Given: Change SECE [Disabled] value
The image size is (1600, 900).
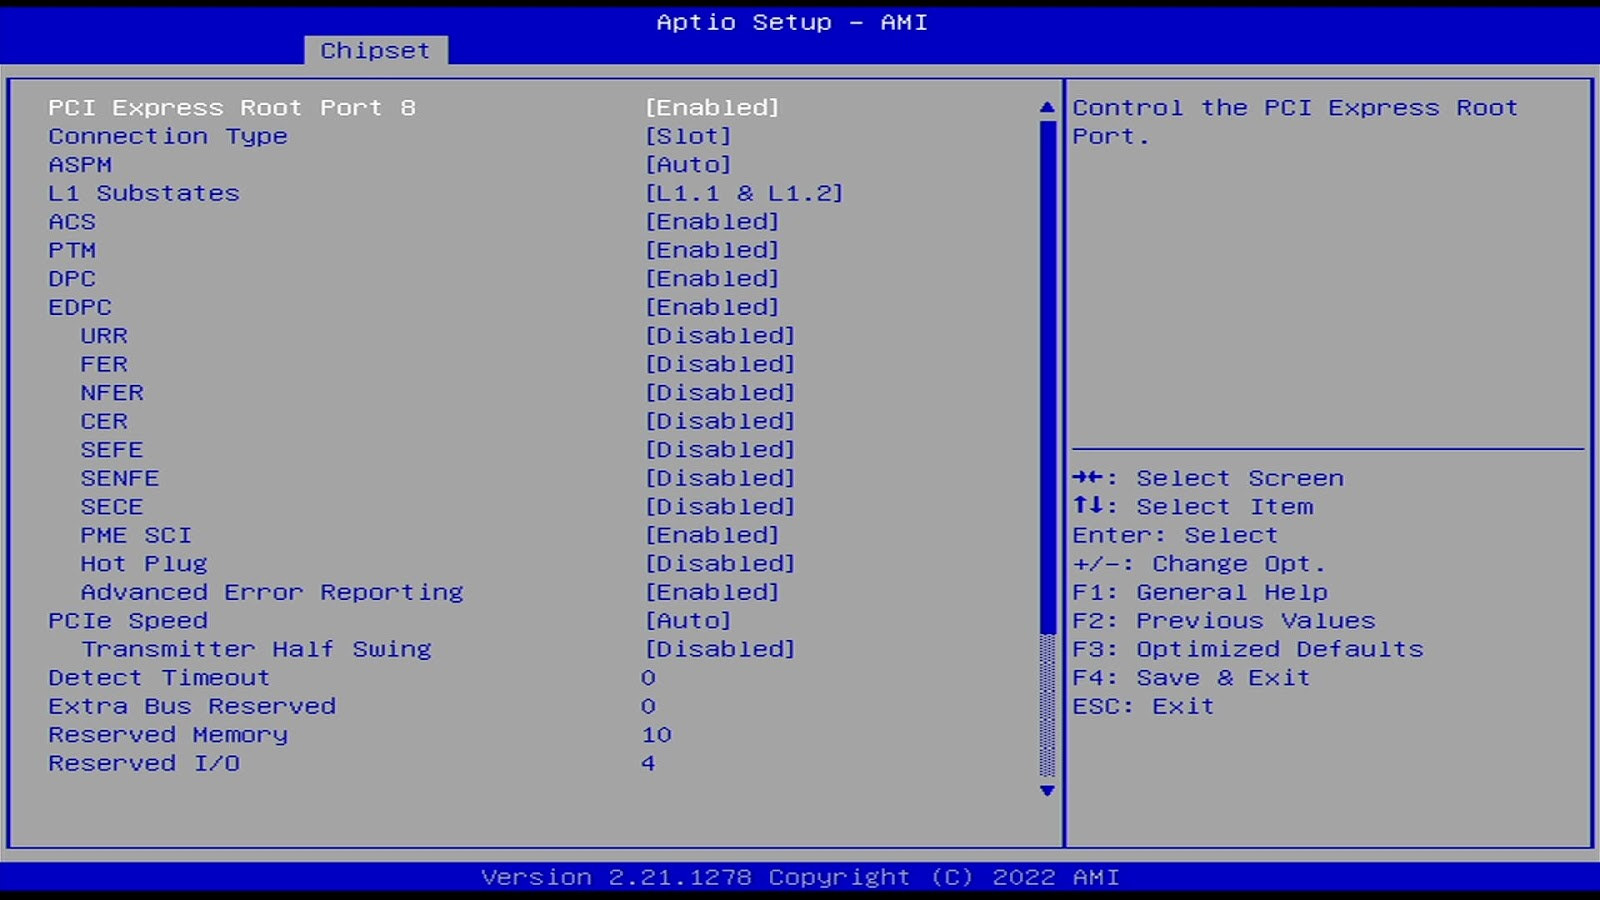Looking at the screenshot, I should pyautogui.click(x=720, y=506).
